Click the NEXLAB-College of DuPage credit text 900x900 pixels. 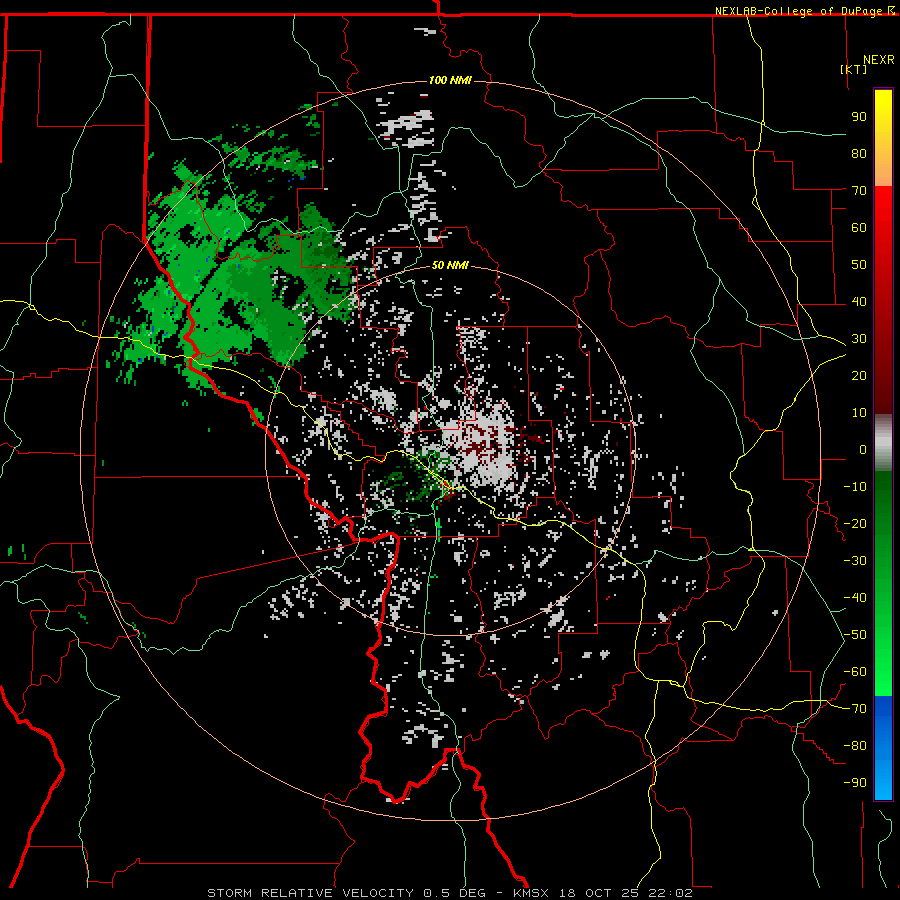coord(800,11)
